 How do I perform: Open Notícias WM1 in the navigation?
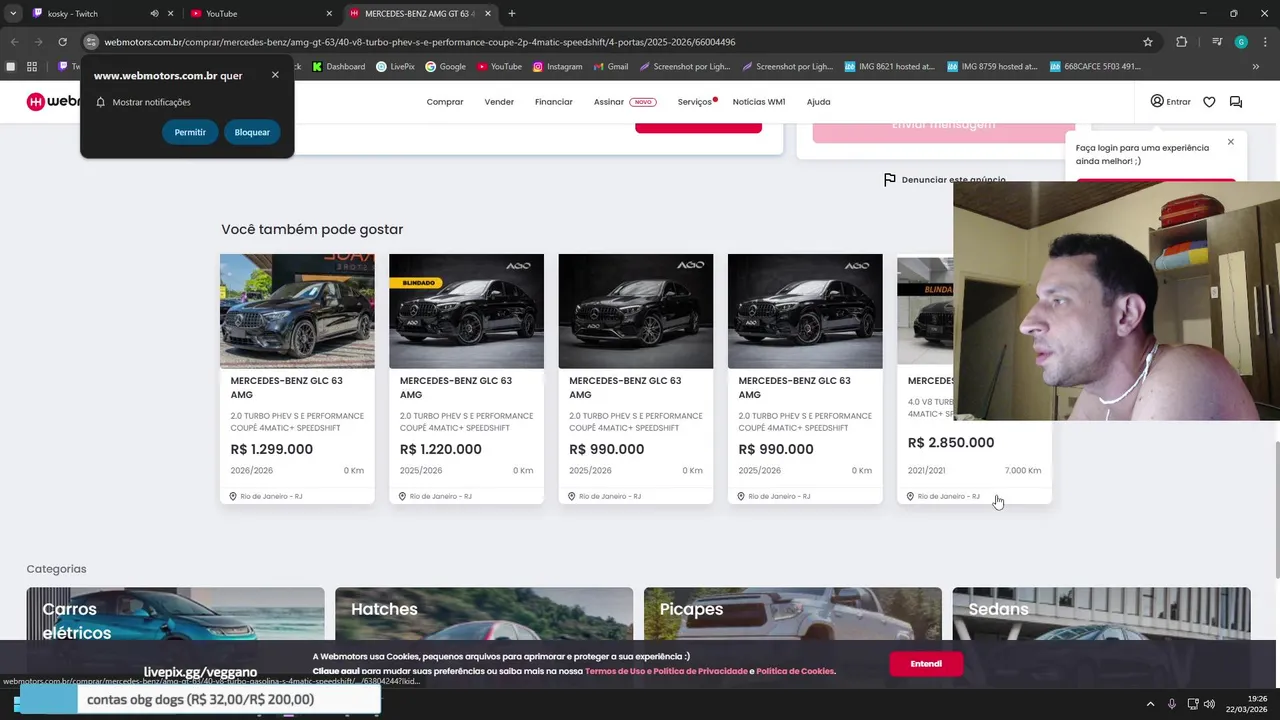[x=759, y=102]
